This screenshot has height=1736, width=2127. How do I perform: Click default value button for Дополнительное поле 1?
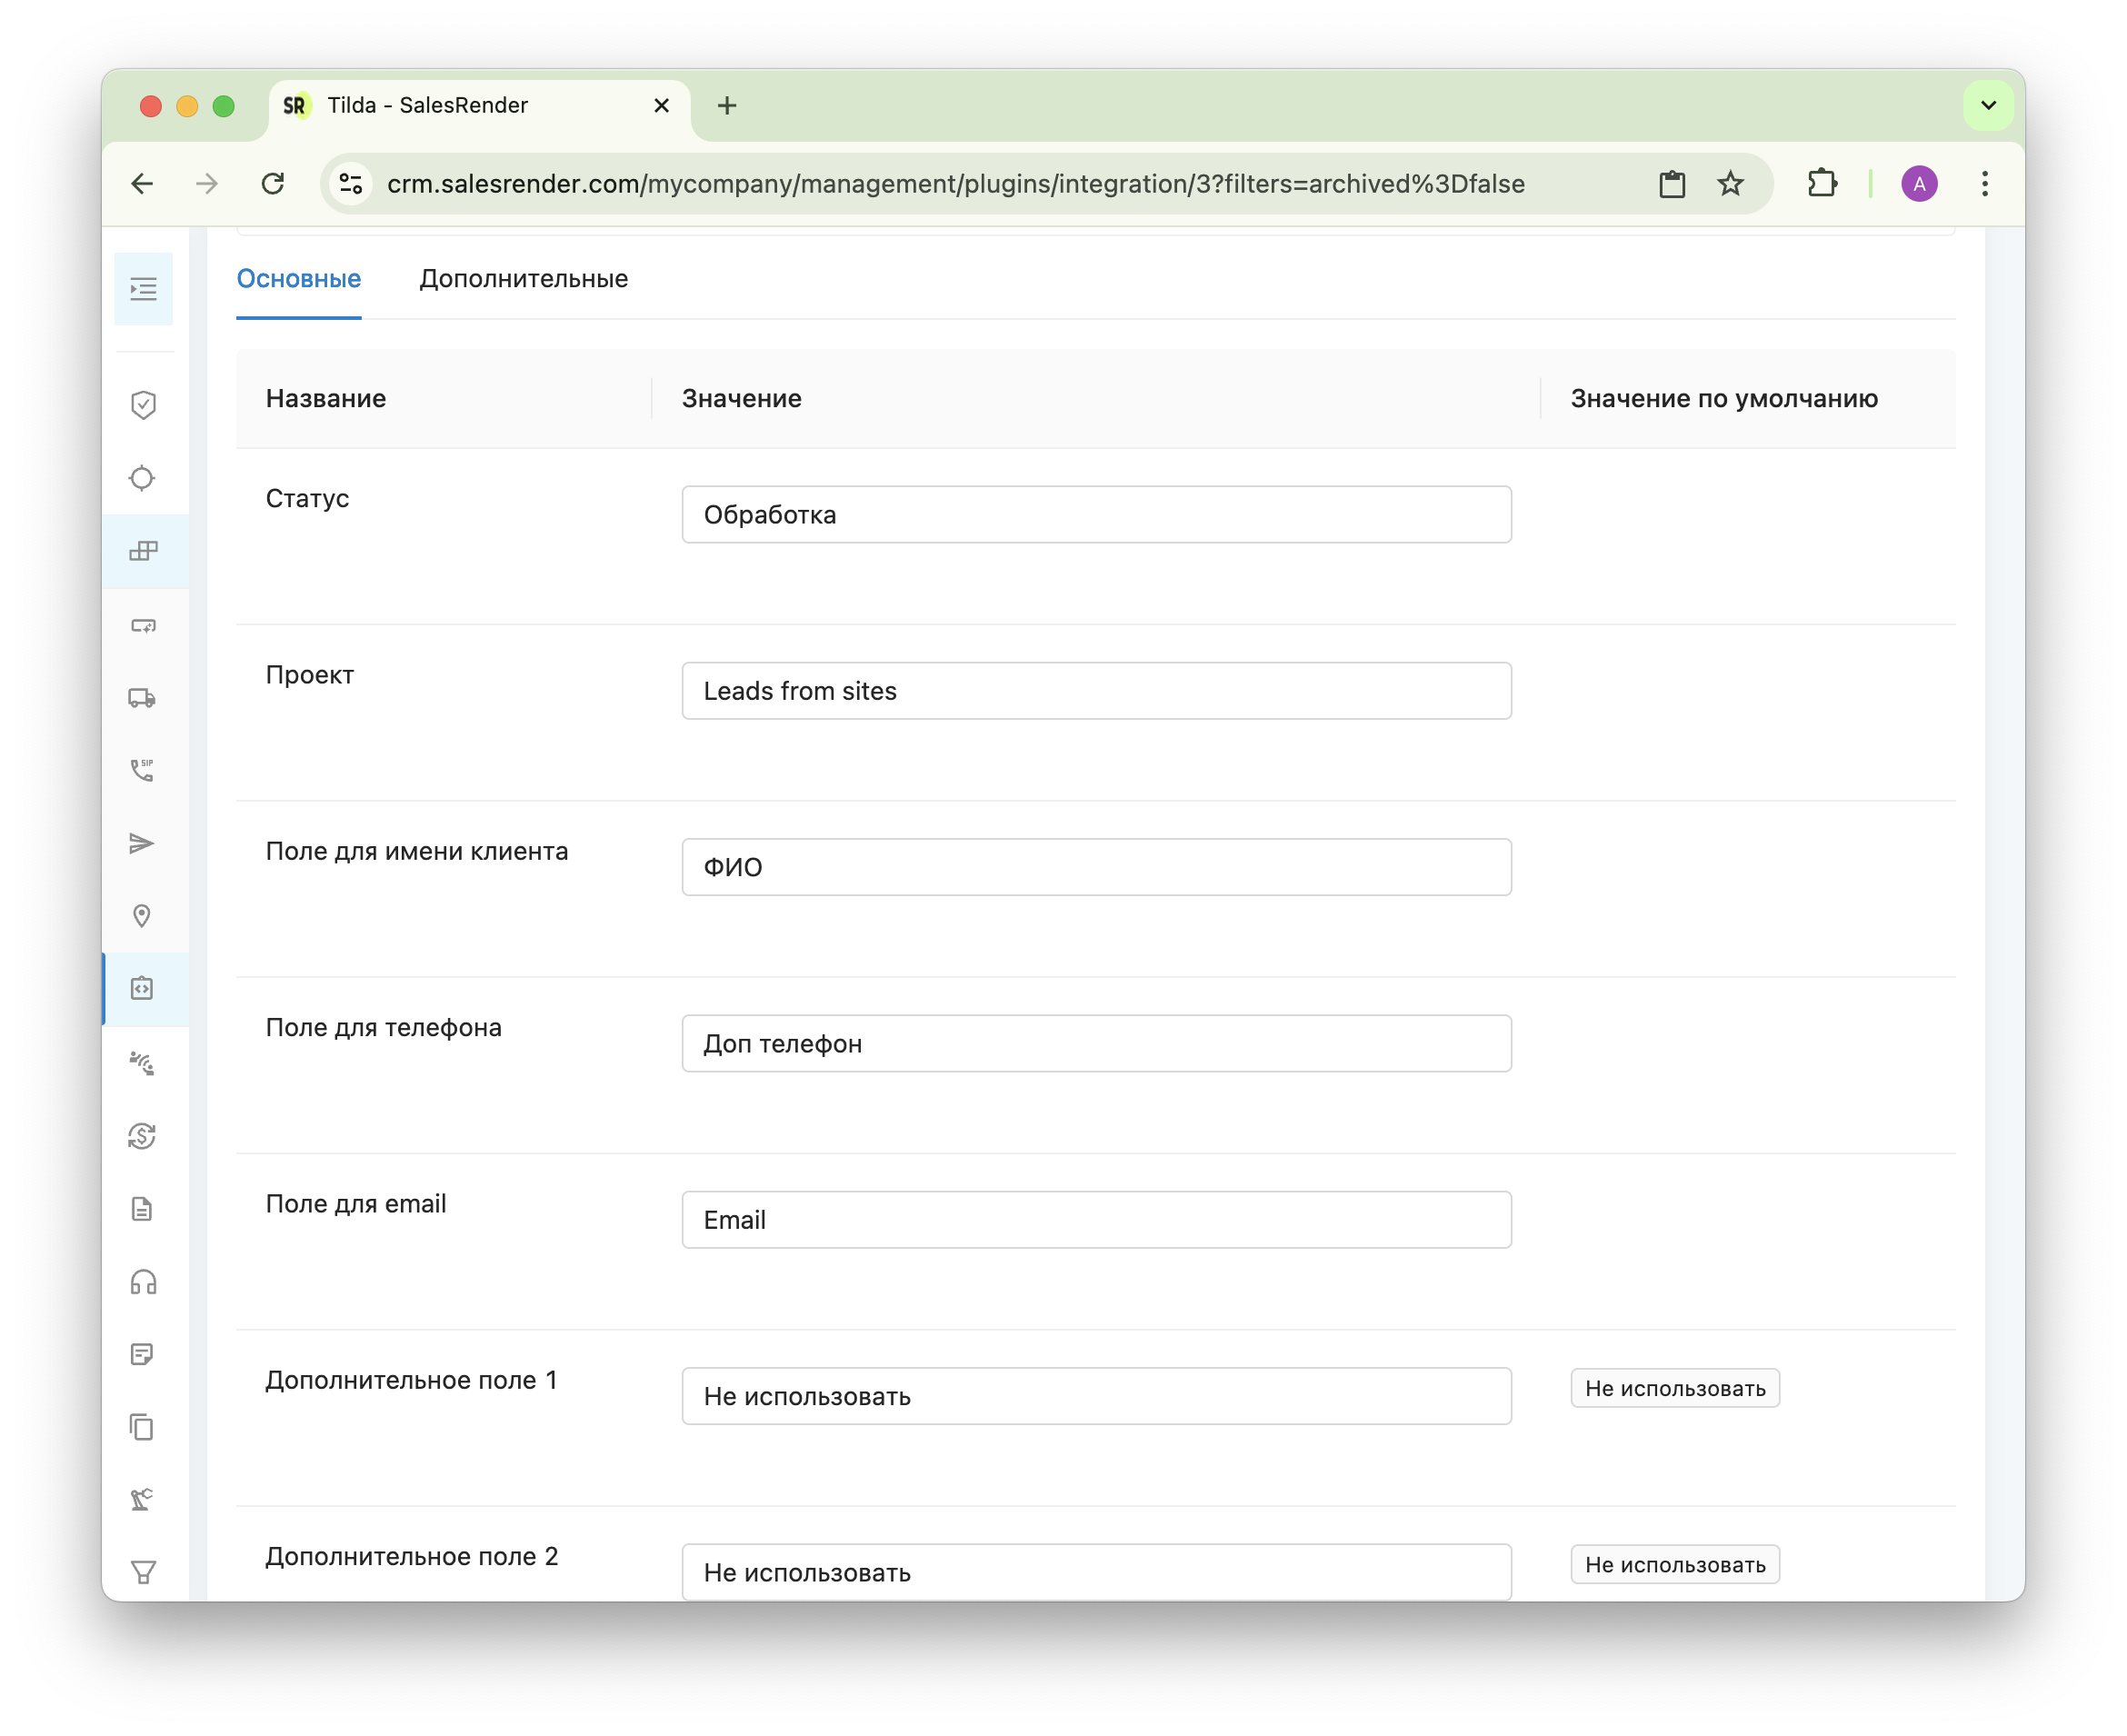pos(1674,1388)
